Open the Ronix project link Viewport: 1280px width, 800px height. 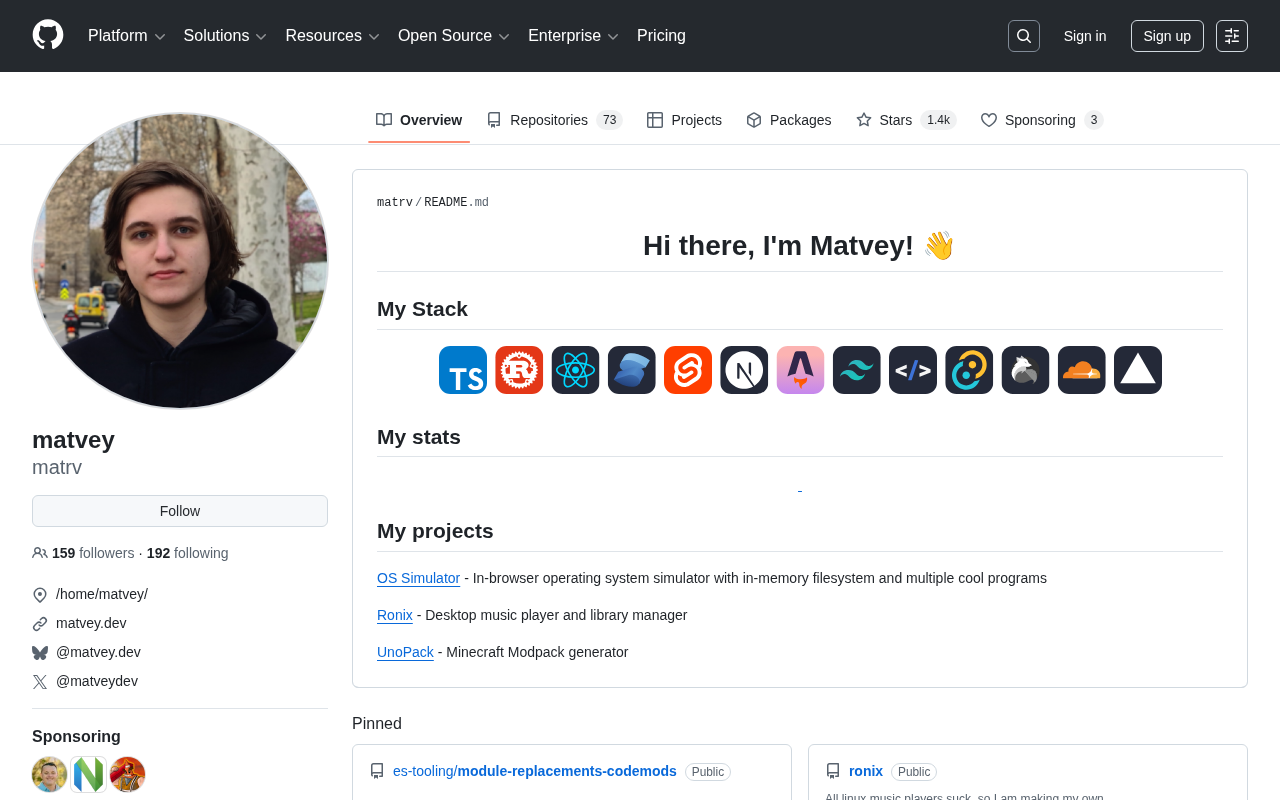pos(395,615)
